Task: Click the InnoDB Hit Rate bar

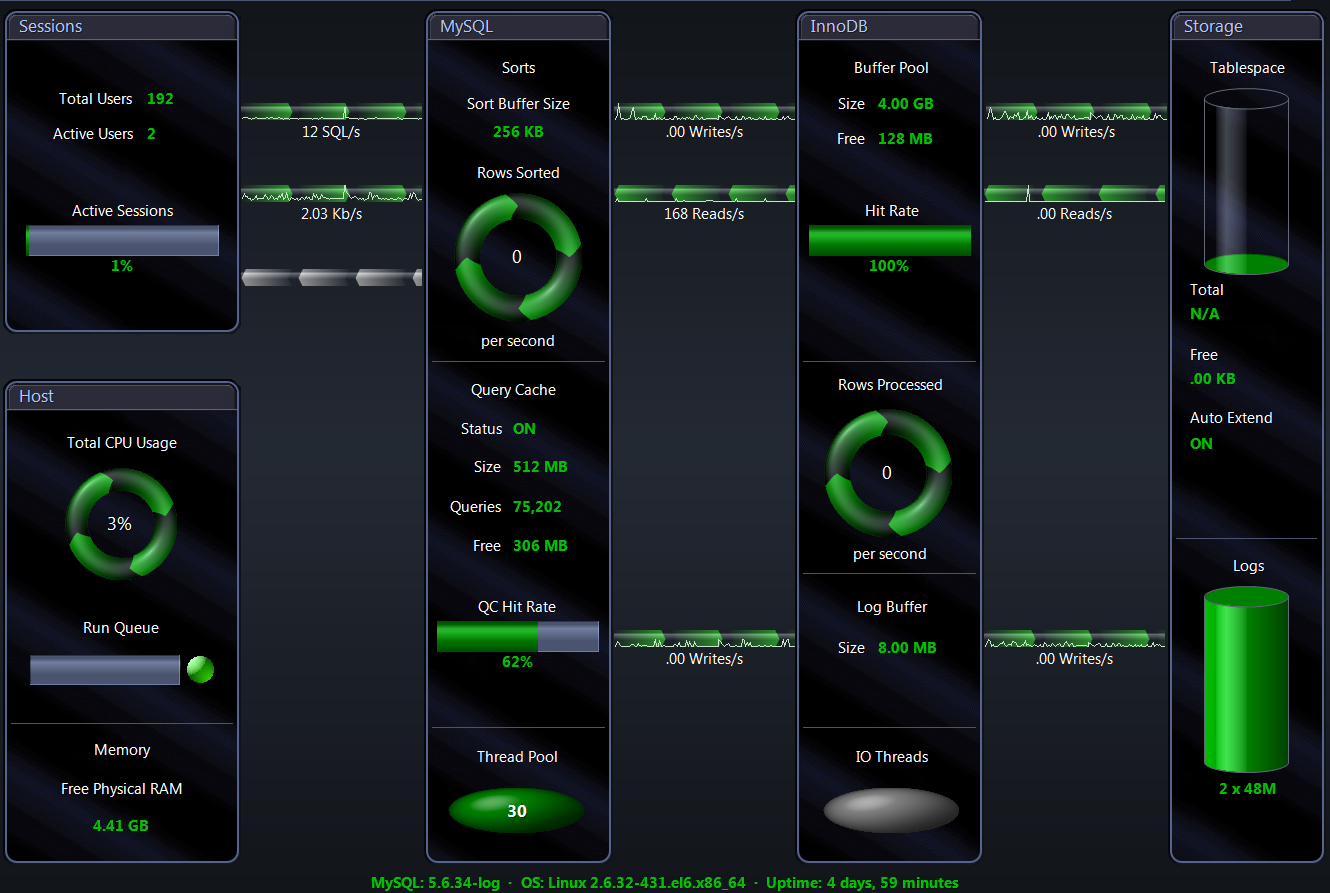Action: pos(890,240)
